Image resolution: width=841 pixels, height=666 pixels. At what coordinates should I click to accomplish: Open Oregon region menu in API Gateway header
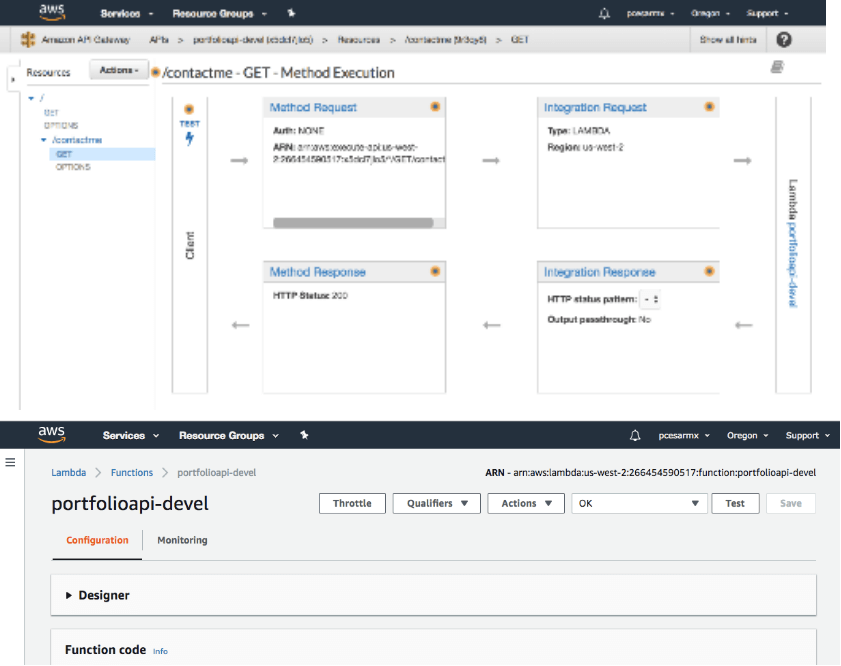pyautogui.click(x=710, y=13)
